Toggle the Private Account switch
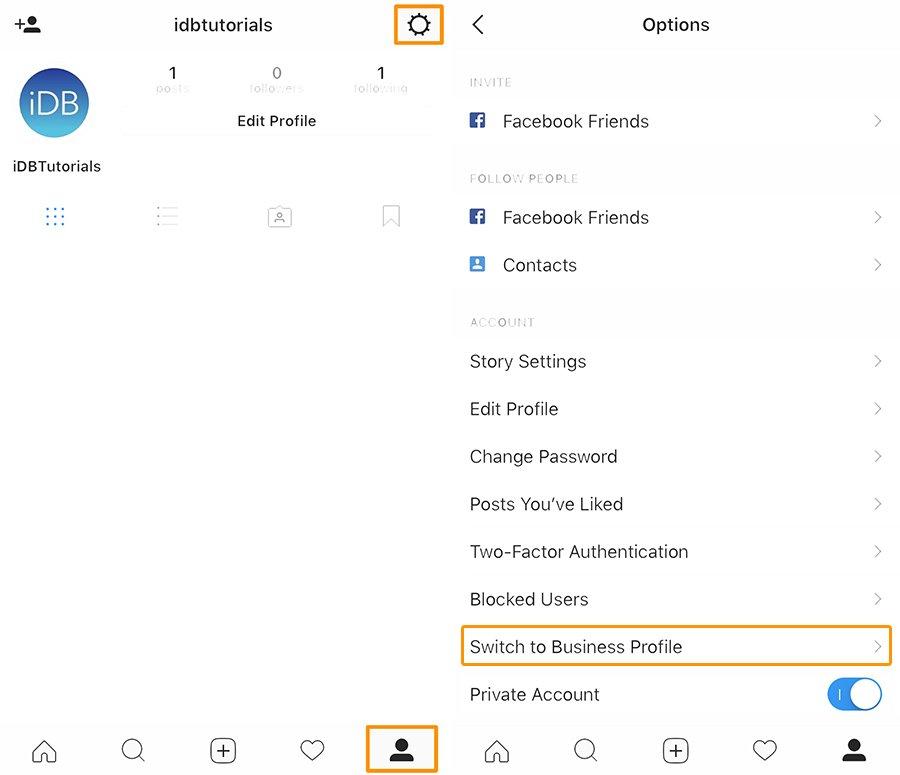 [x=854, y=694]
